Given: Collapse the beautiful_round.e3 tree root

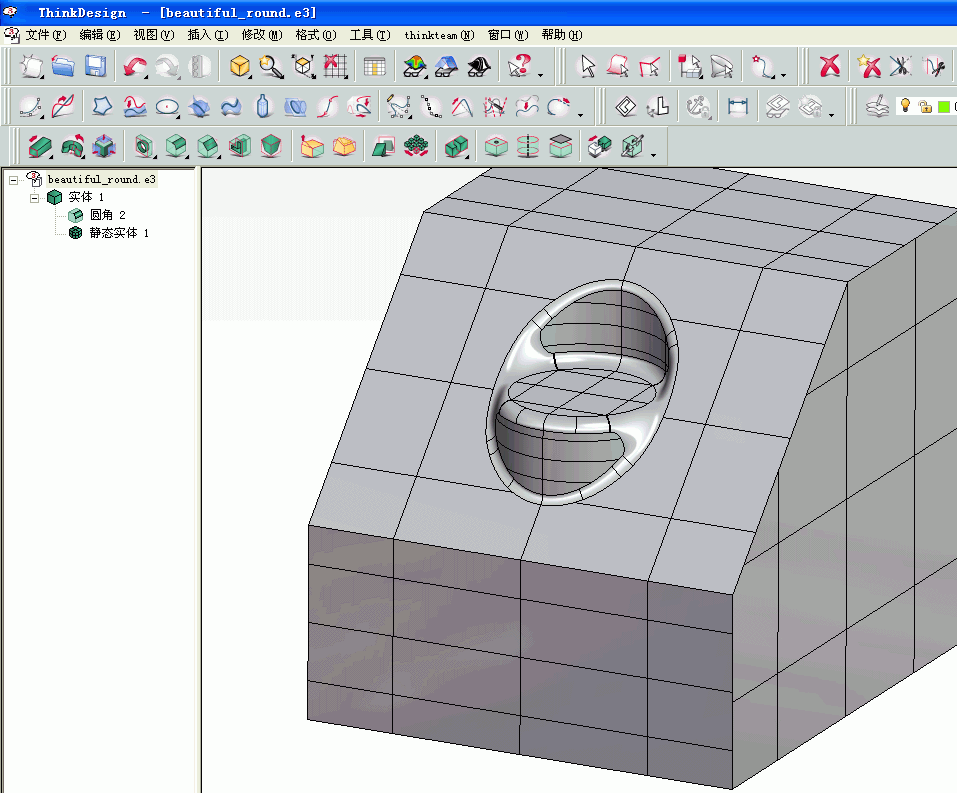Looking at the screenshot, I should tap(13, 180).
